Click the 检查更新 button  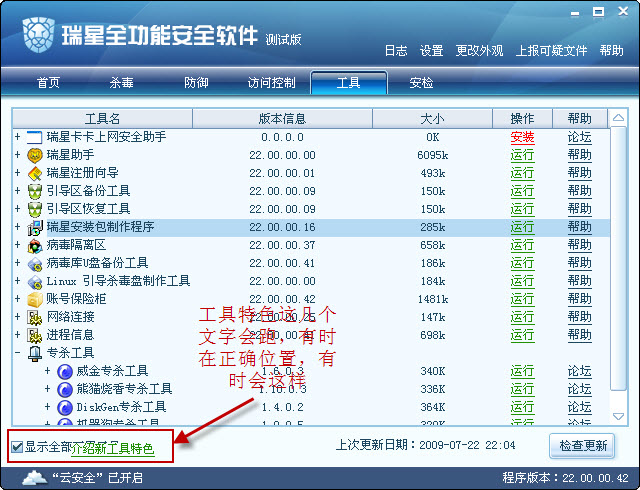pyautogui.click(x=582, y=445)
